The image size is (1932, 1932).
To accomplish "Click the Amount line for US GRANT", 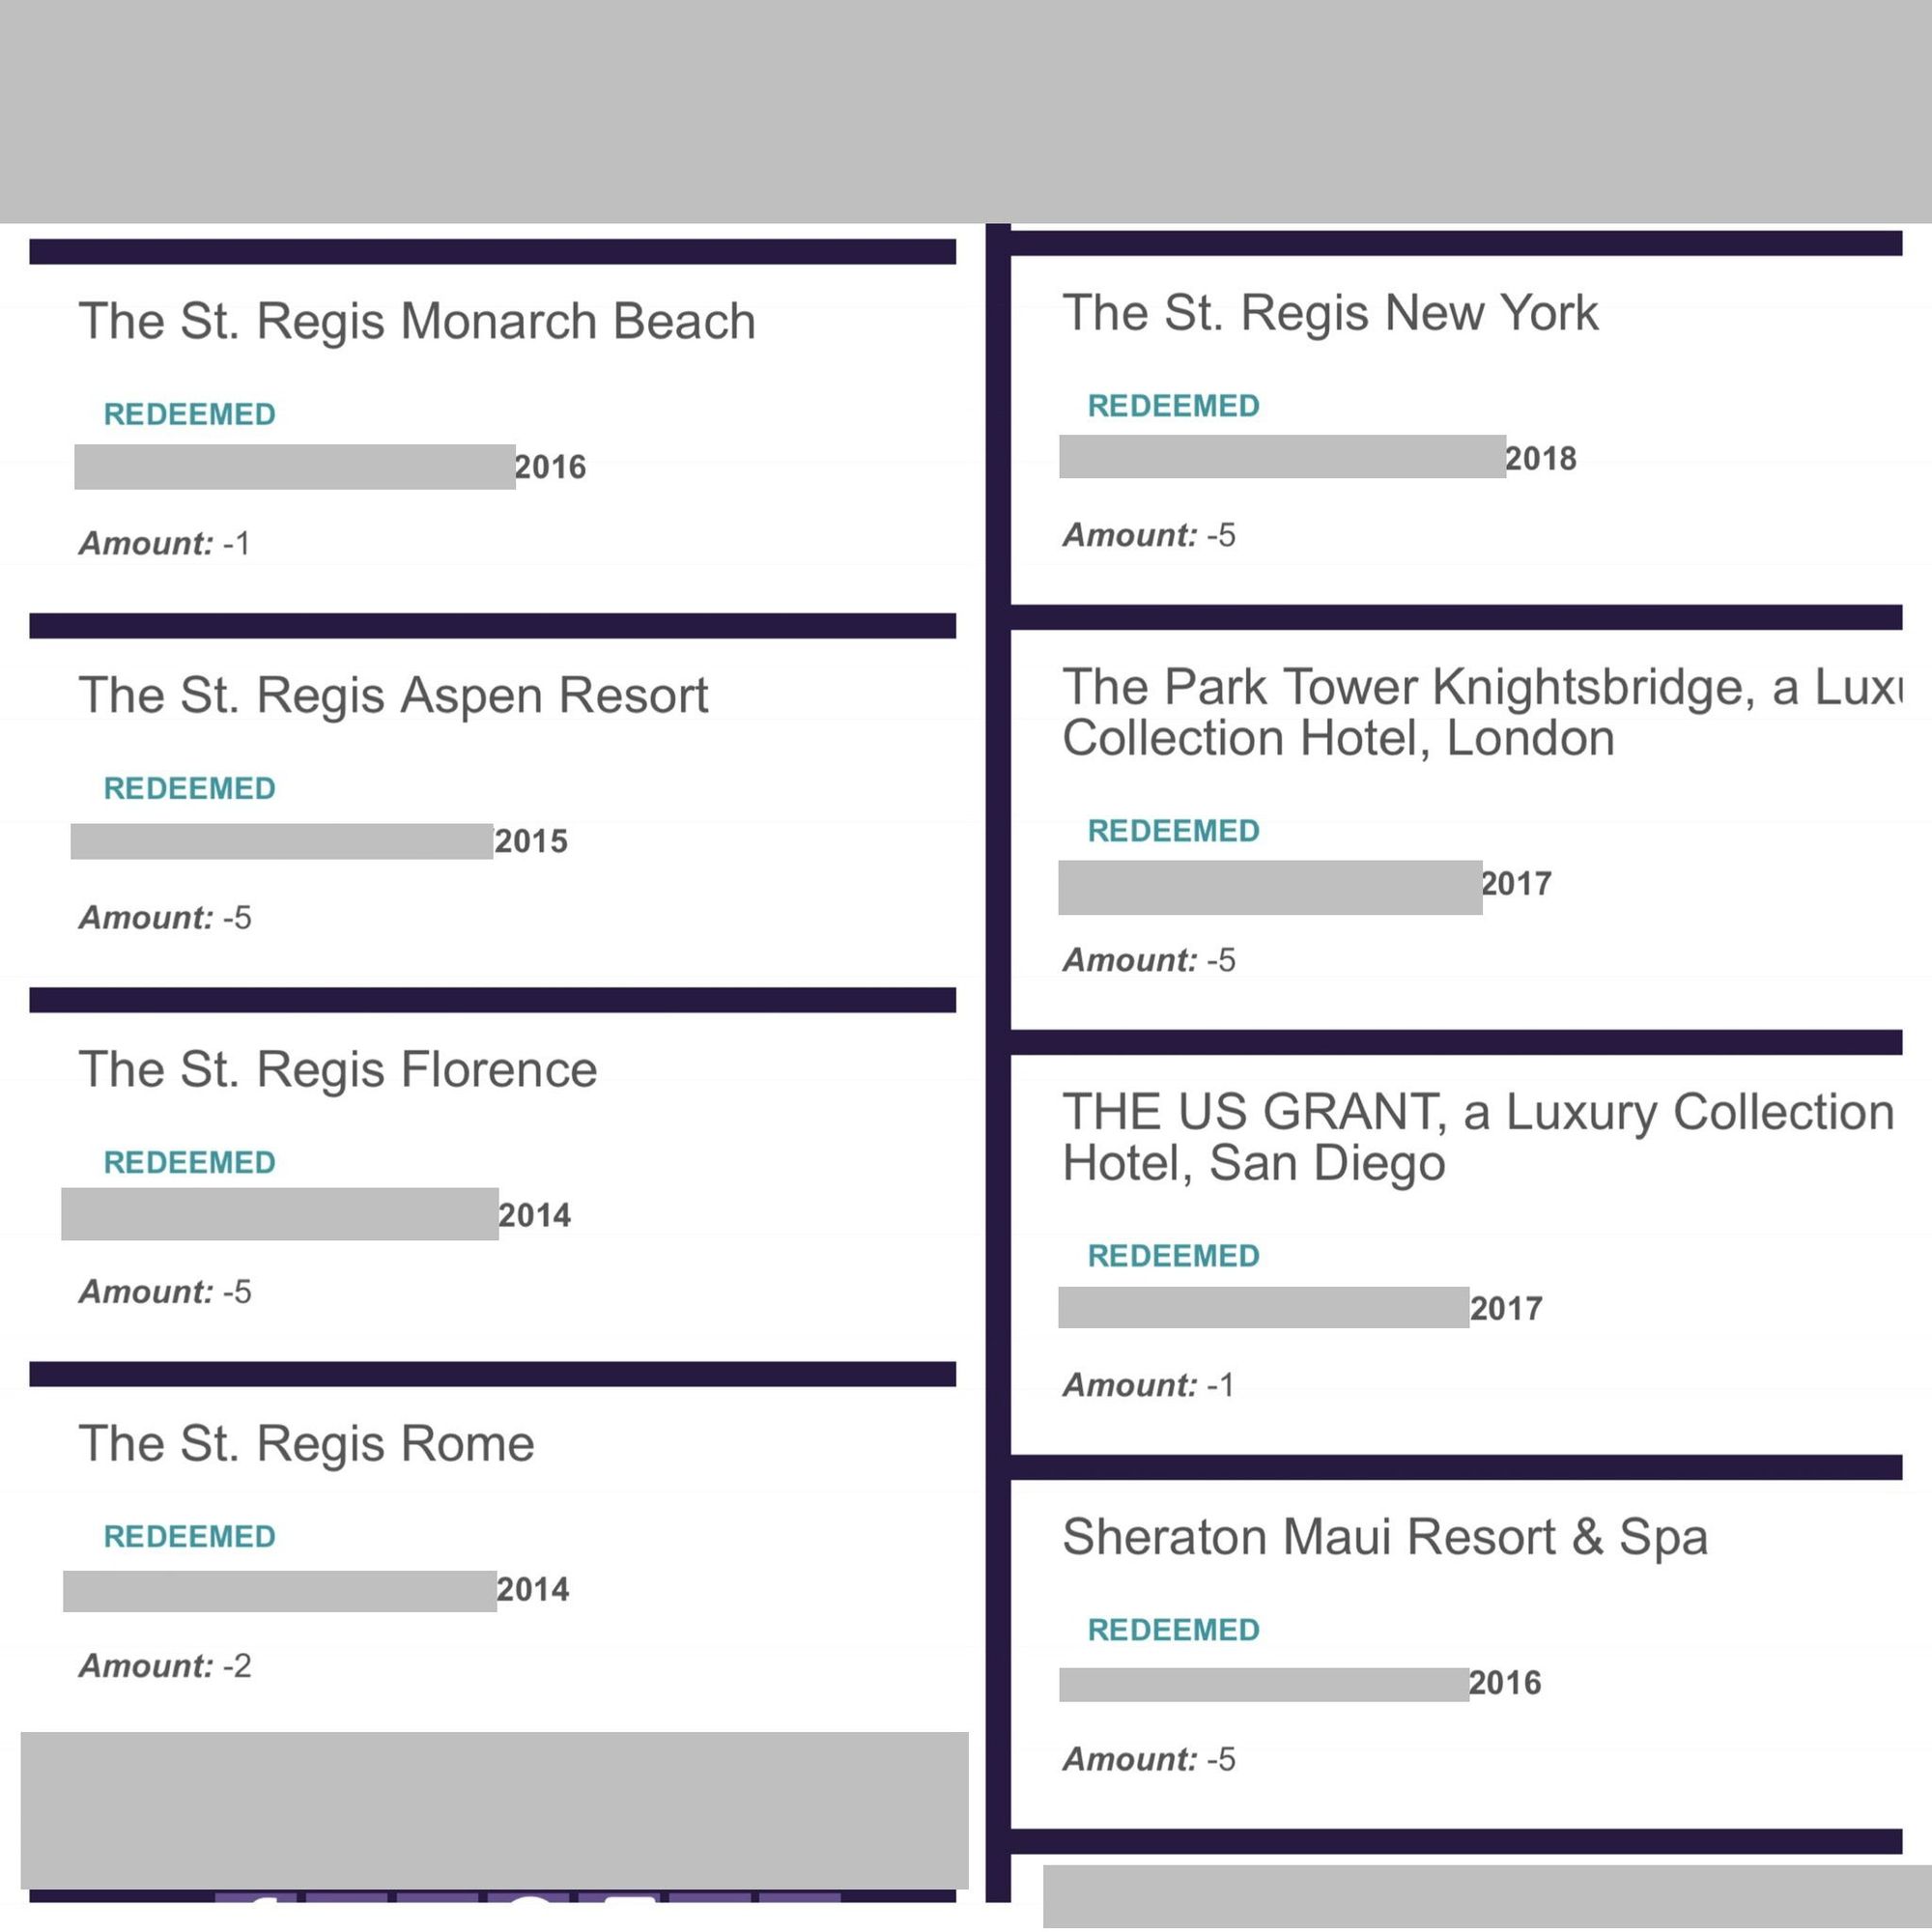I will click(1148, 1385).
